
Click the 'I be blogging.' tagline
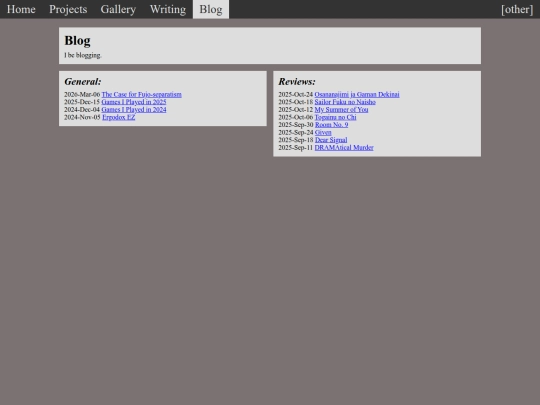tap(83, 55)
